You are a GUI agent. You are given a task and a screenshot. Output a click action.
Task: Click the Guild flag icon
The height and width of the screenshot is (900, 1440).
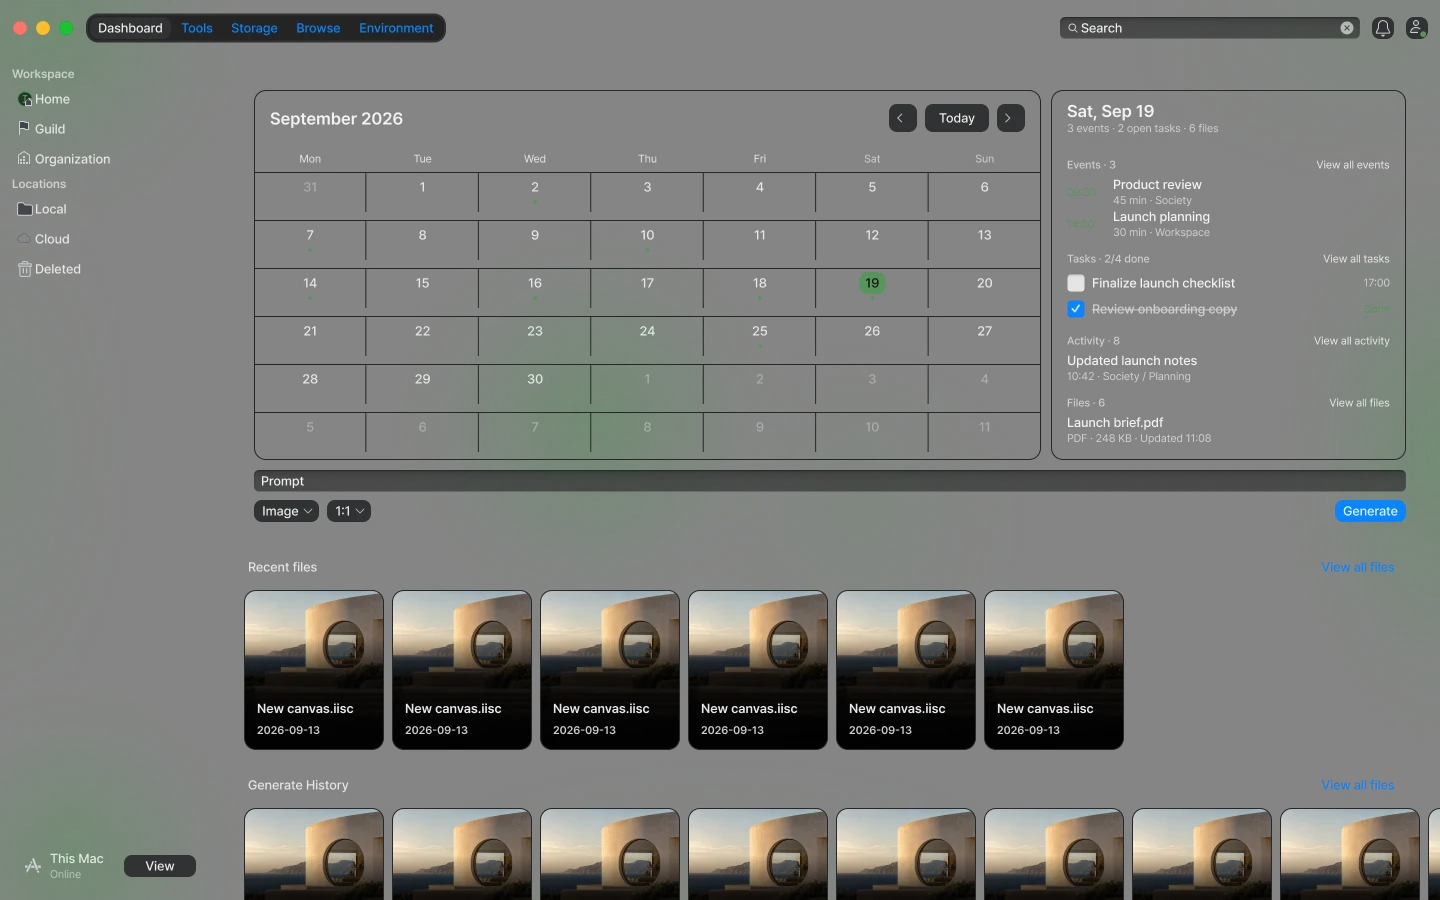(25, 128)
